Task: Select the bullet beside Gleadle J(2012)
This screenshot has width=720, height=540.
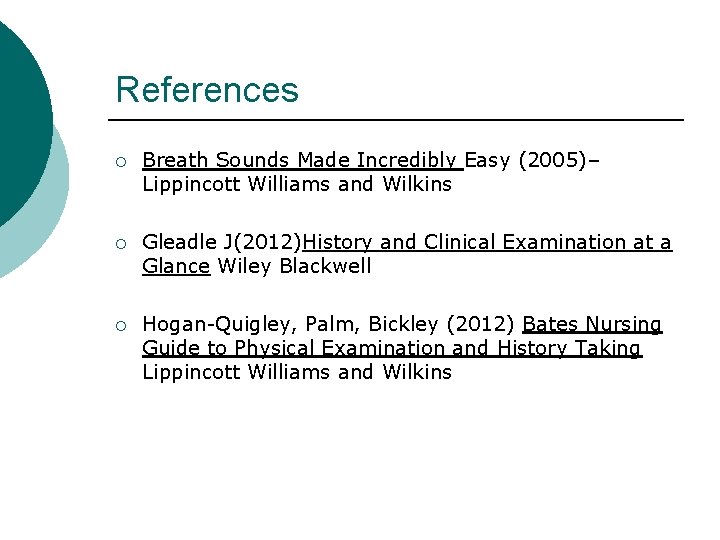Action: point(119,242)
